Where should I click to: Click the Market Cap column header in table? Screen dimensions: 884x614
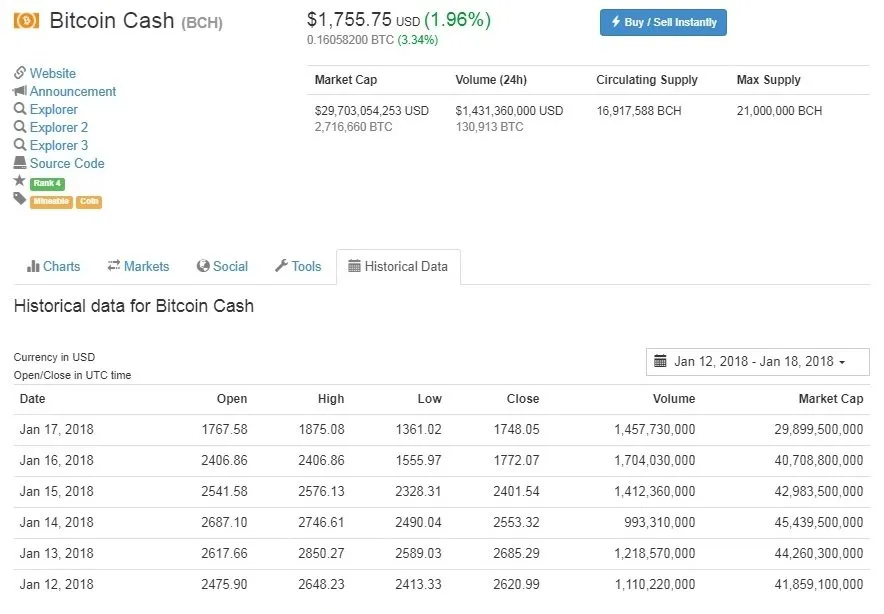pos(830,399)
